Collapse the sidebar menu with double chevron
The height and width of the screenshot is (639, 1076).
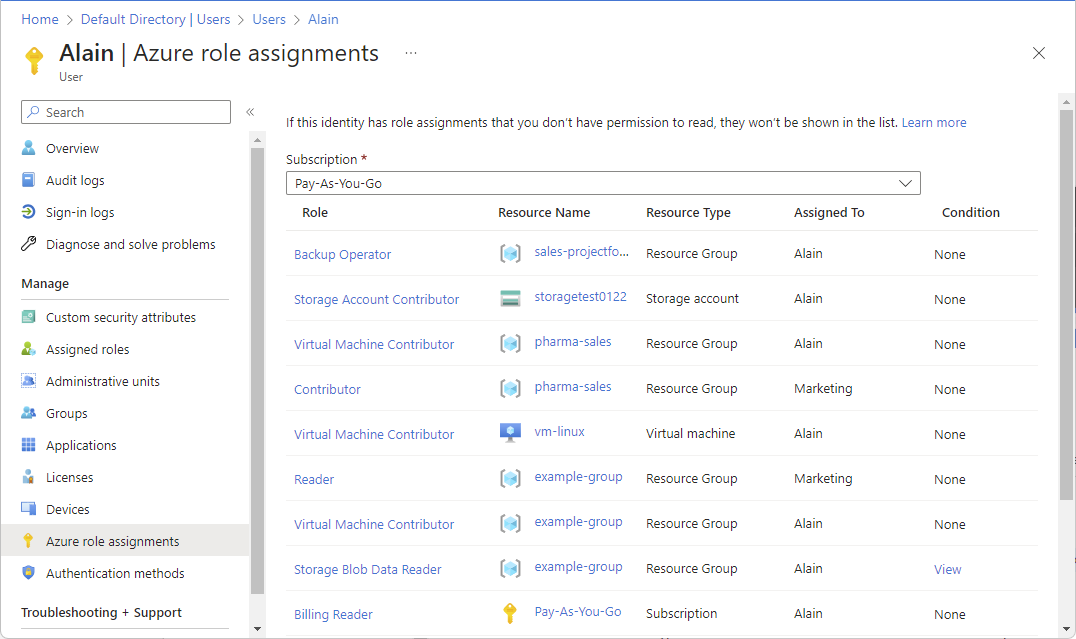(250, 112)
